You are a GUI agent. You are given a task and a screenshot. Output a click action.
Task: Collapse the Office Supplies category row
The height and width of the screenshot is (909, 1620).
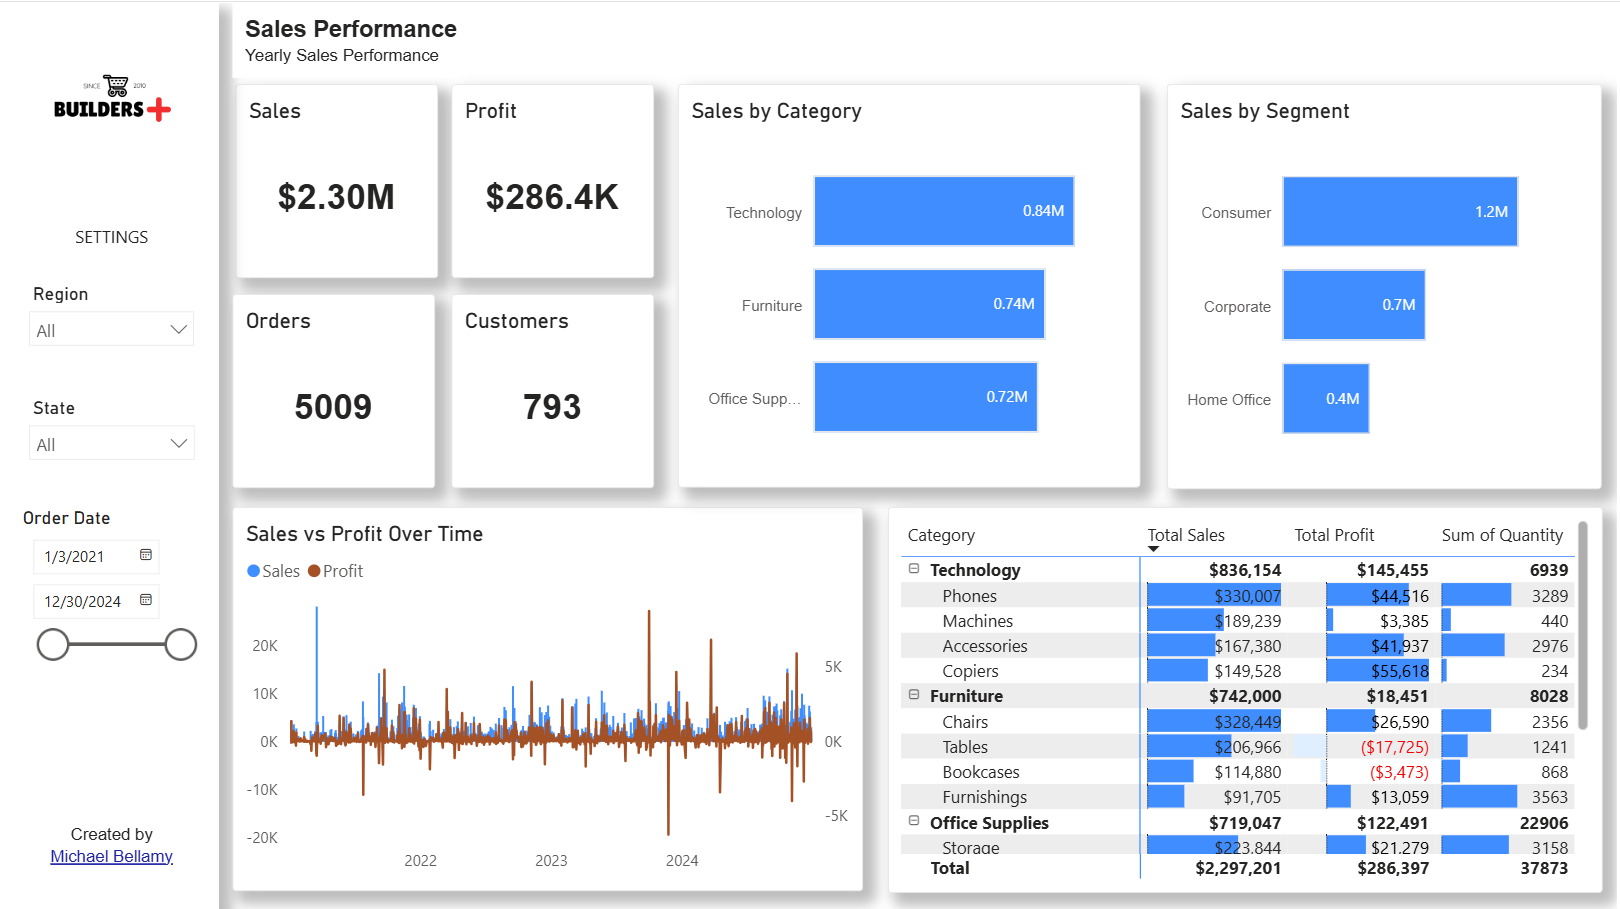pyautogui.click(x=914, y=821)
